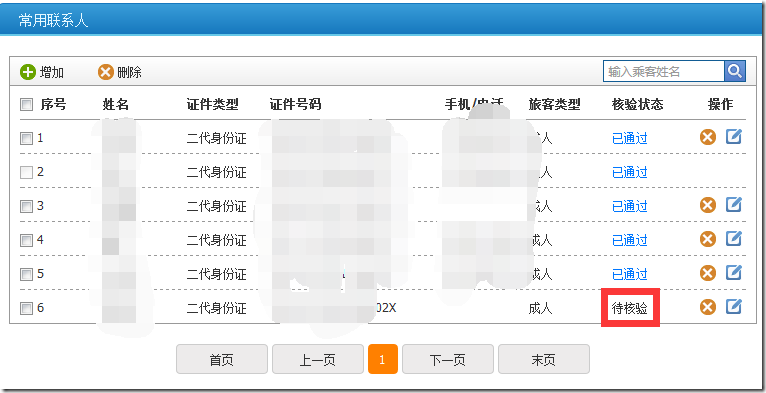The width and height of the screenshot is (766, 393).
Task: Click 二代身份证 cell in row 4
Action: [x=216, y=240]
